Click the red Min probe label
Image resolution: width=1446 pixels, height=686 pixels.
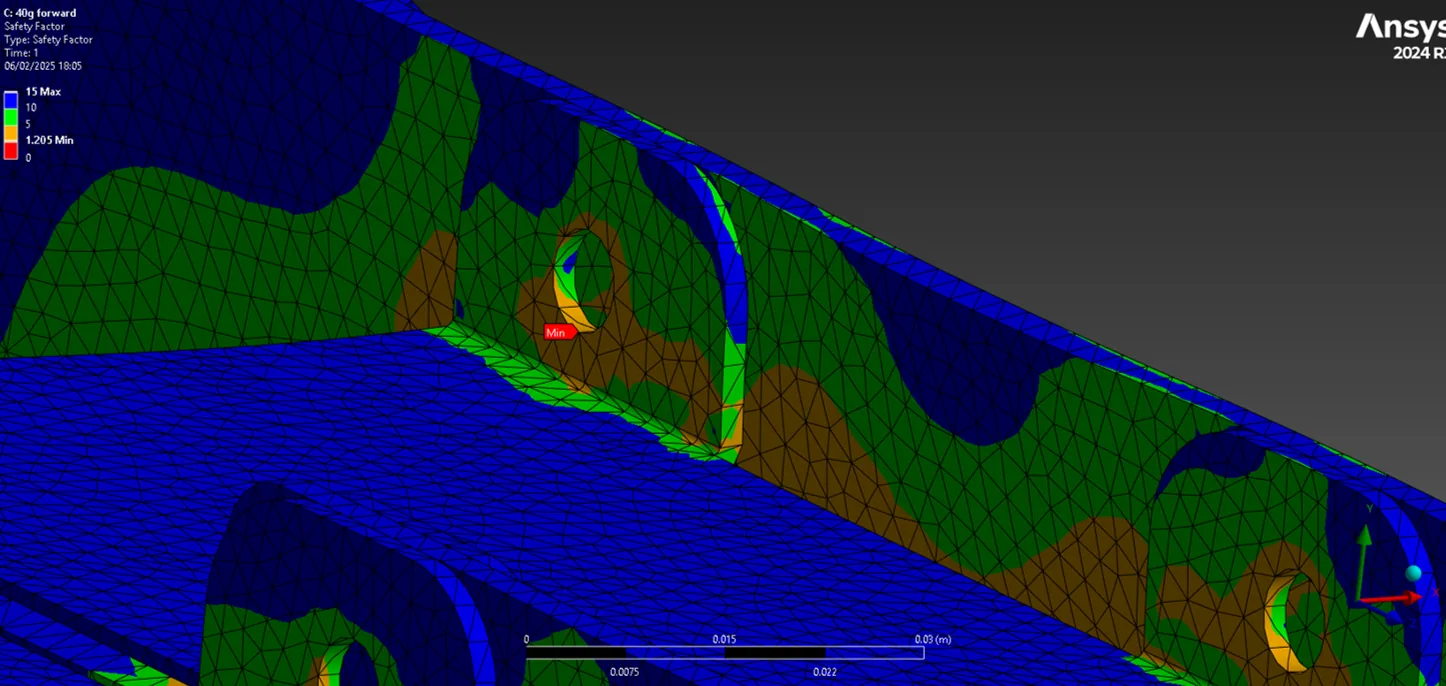point(558,332)
